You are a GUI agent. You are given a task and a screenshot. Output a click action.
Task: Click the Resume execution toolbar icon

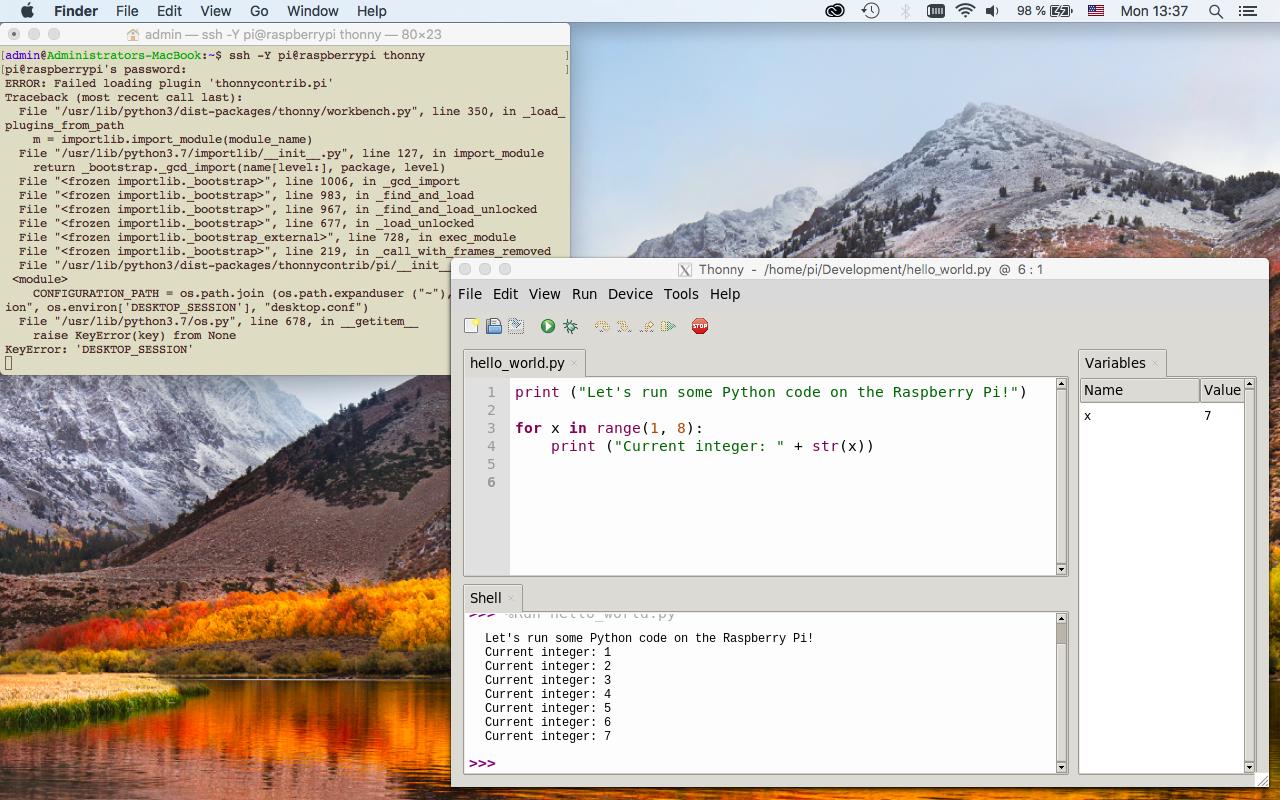point(668,326)
